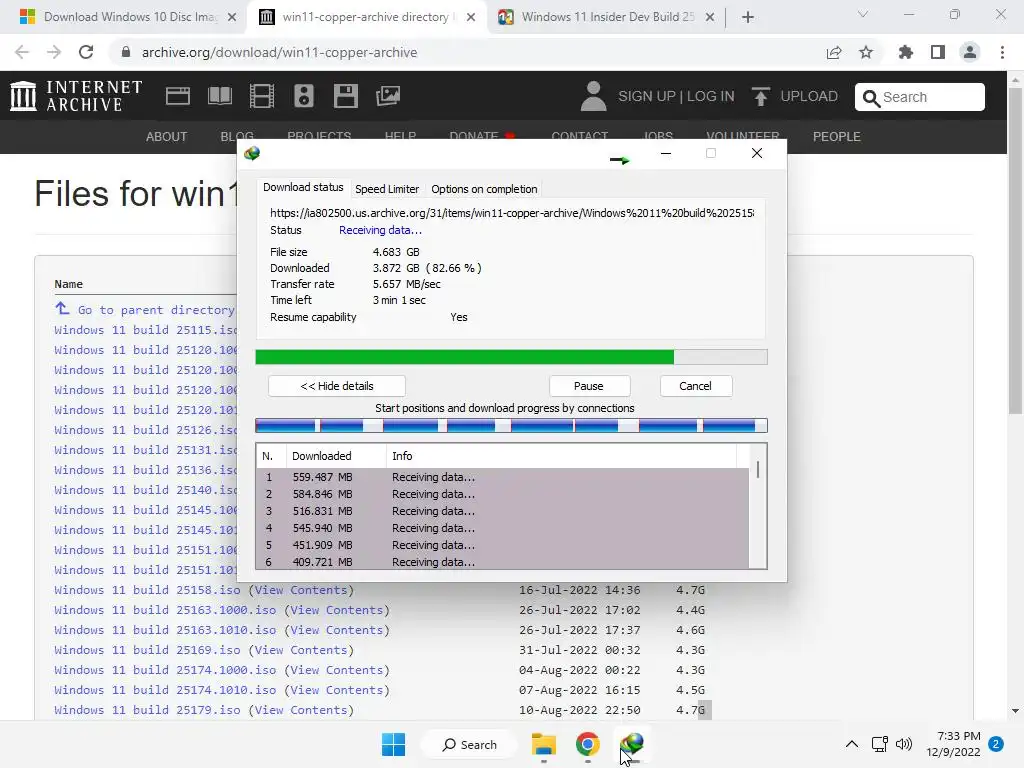This screenshot has width=1024, height=768.
Task: Open Chrome extensions puzzle icon
Action: tap(905, 52)
